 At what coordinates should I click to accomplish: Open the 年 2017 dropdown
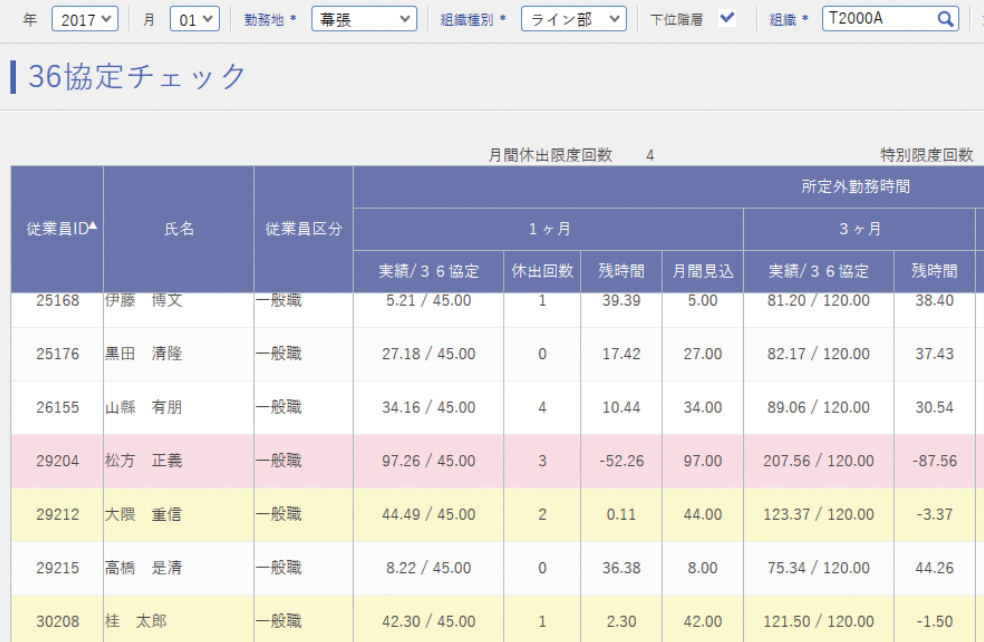point(84,19)
